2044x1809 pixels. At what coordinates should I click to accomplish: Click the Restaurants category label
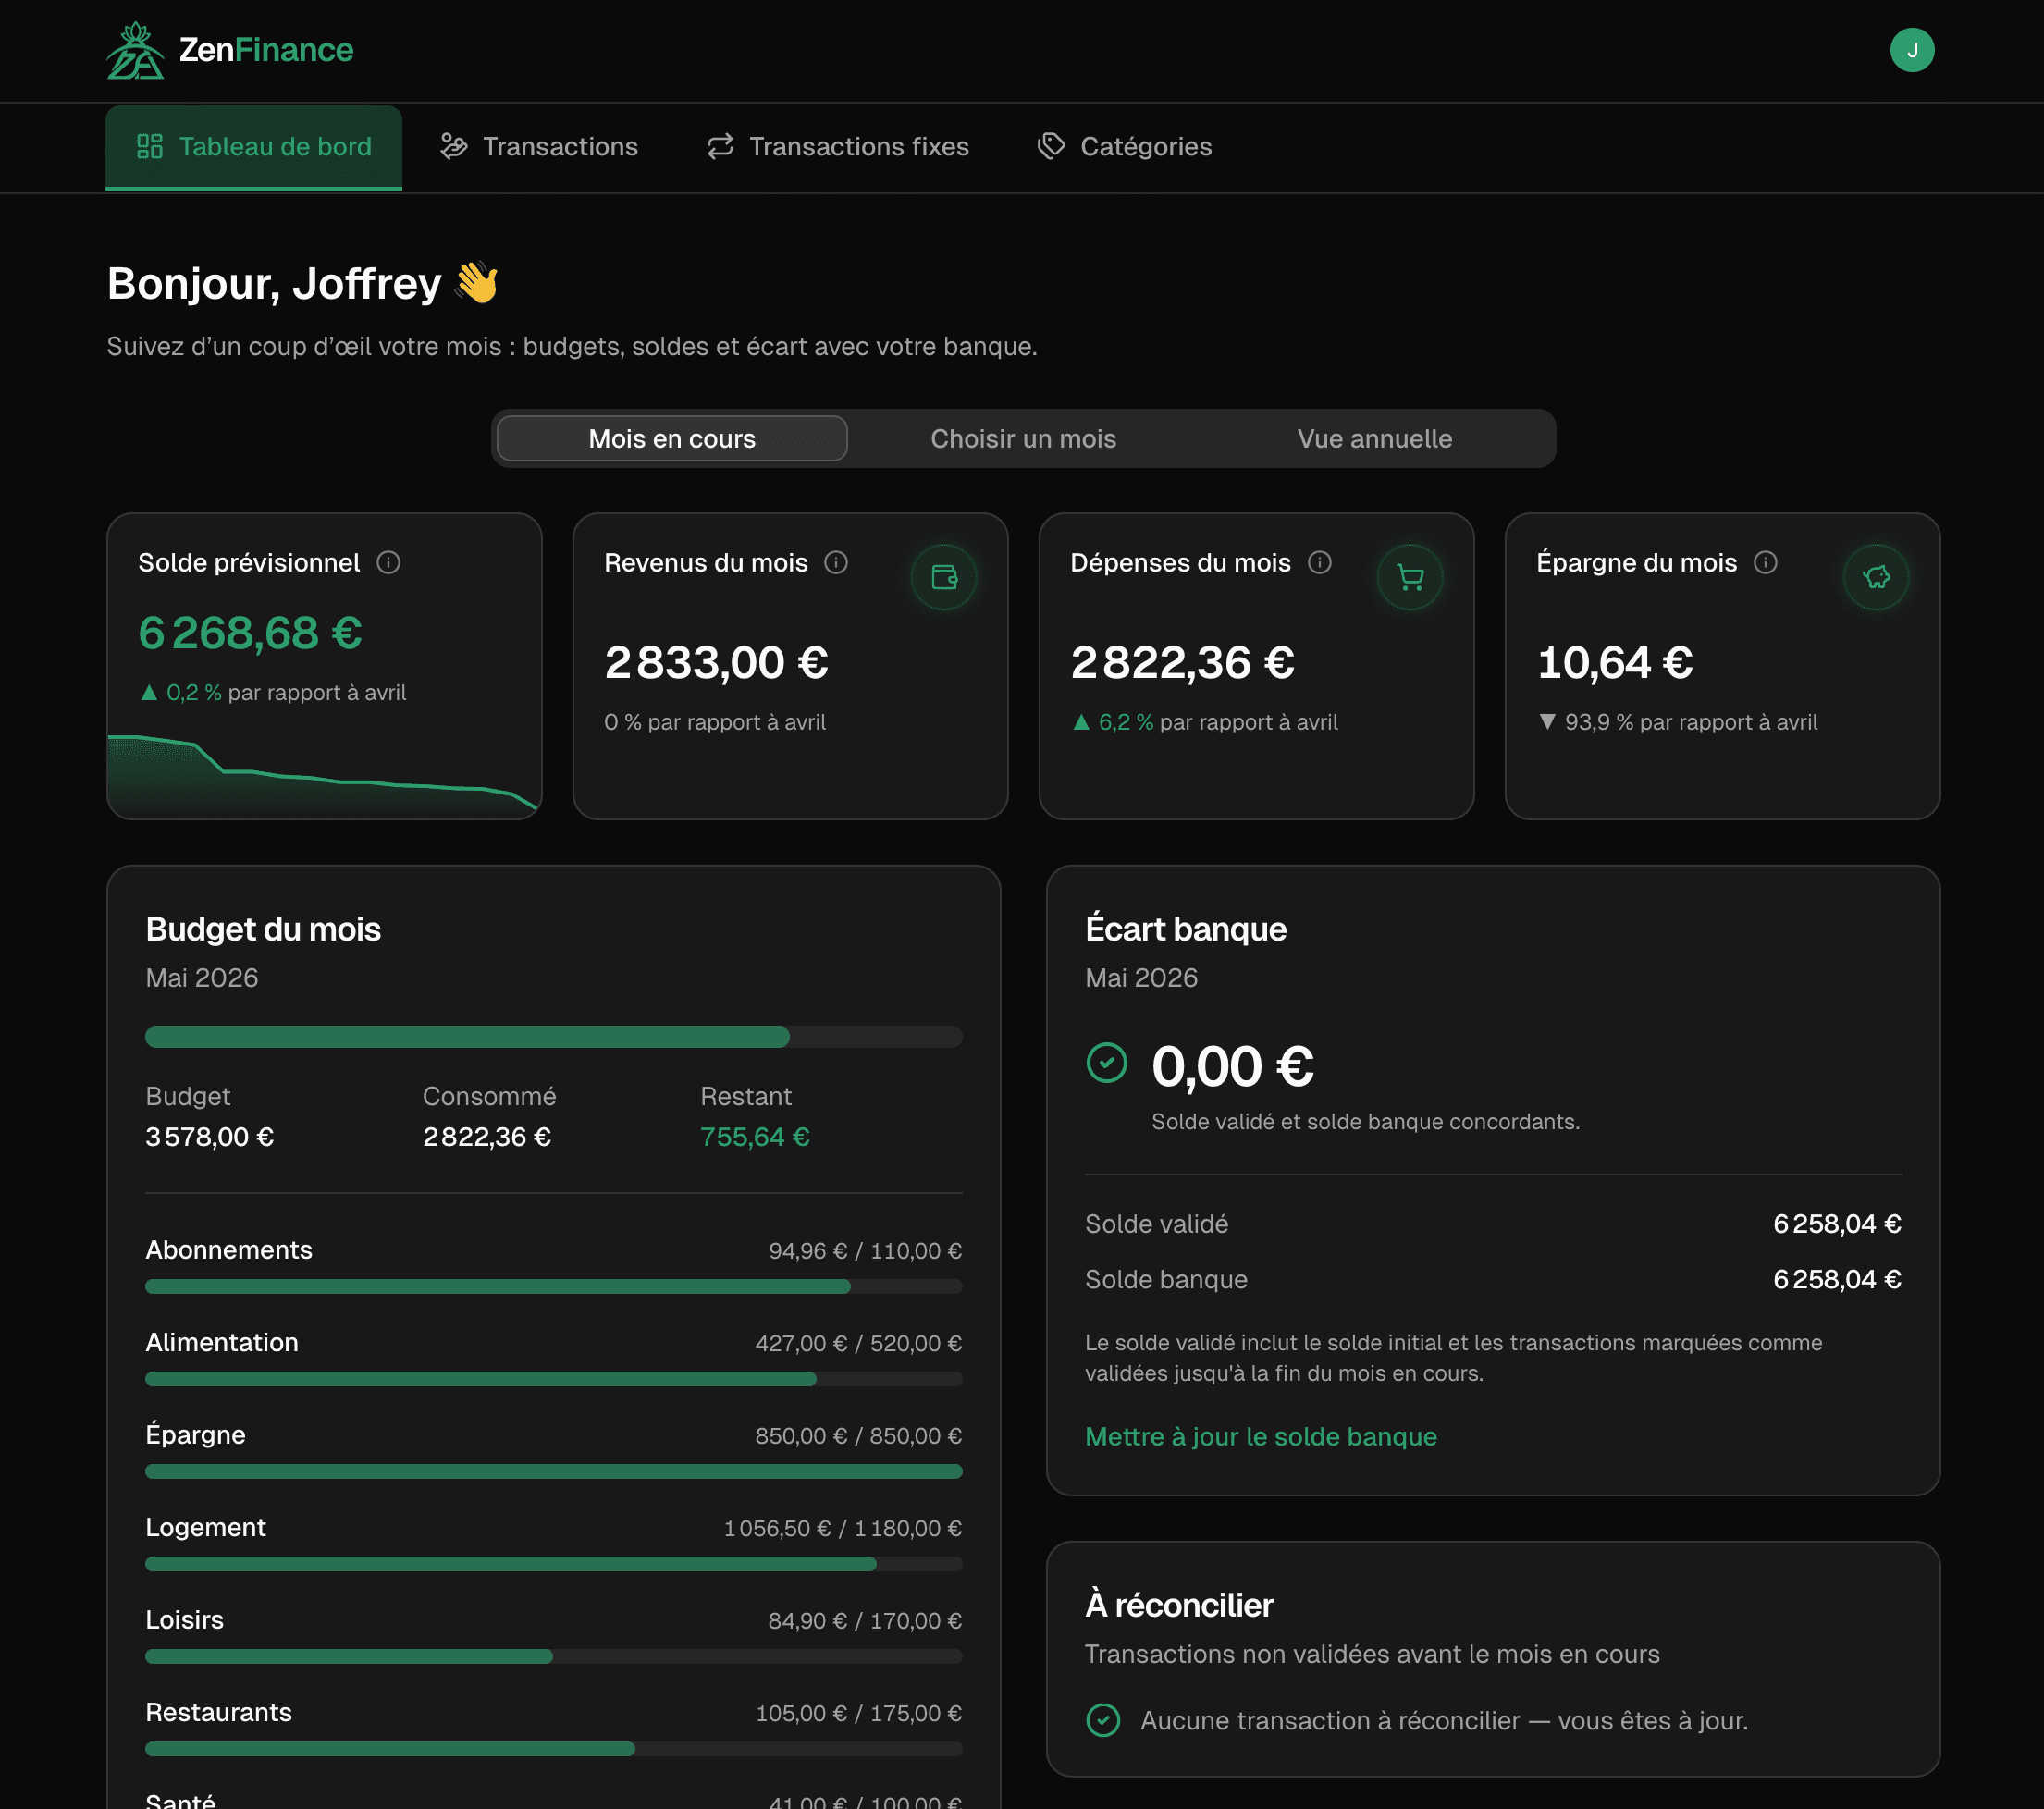(218, 1712)
